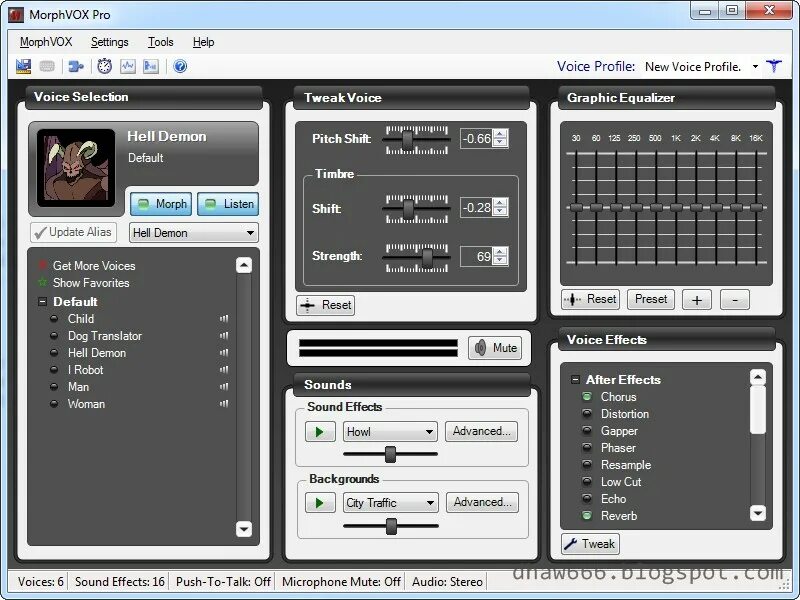Enable the Resample effect
This screenshot has width=800, height=600.
tap(587, 464)
